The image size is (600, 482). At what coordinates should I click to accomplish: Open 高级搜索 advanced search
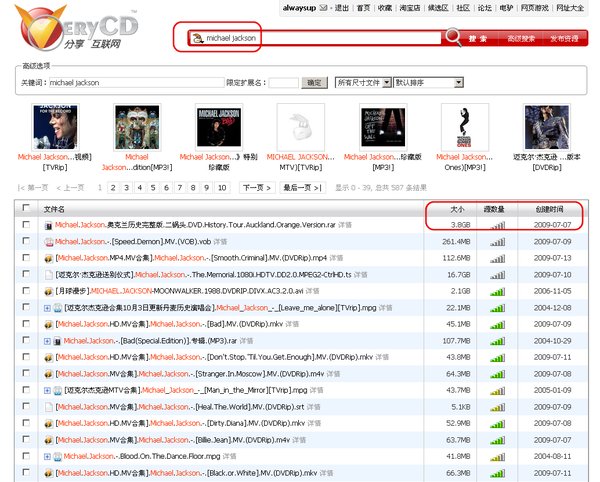click(x=521, y=39)
